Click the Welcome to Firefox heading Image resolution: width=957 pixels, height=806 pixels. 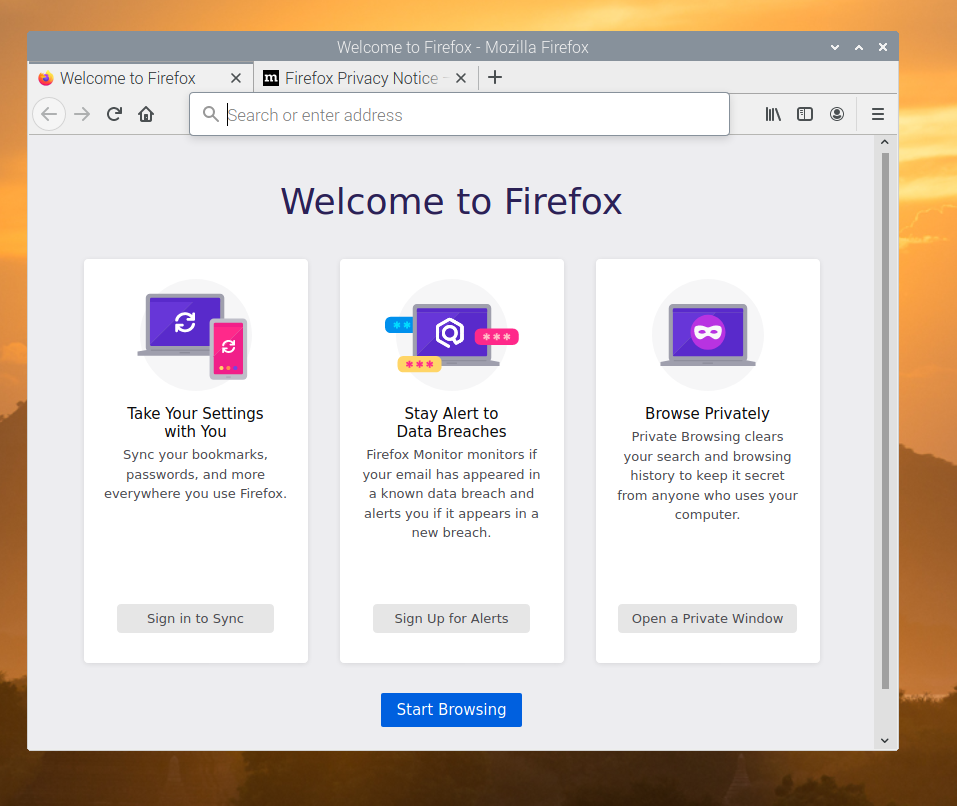451,201
